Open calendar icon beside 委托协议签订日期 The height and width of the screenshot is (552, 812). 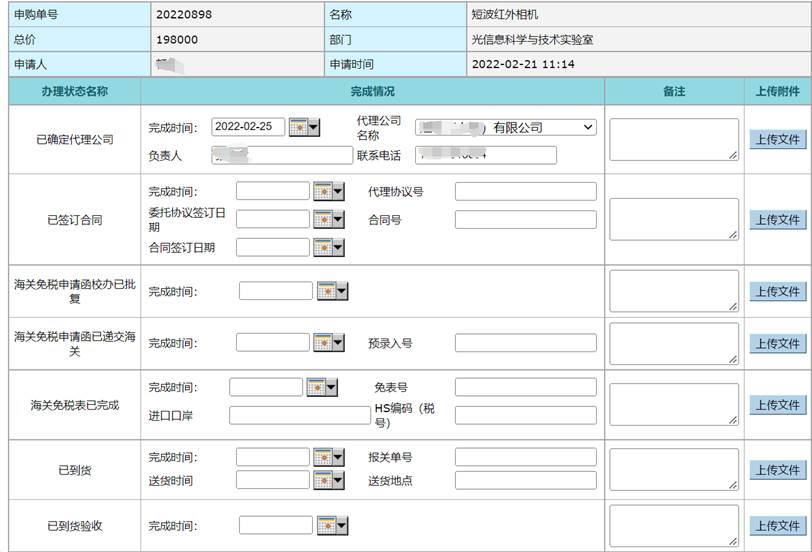pyautogui.click(x=329, y=219)
